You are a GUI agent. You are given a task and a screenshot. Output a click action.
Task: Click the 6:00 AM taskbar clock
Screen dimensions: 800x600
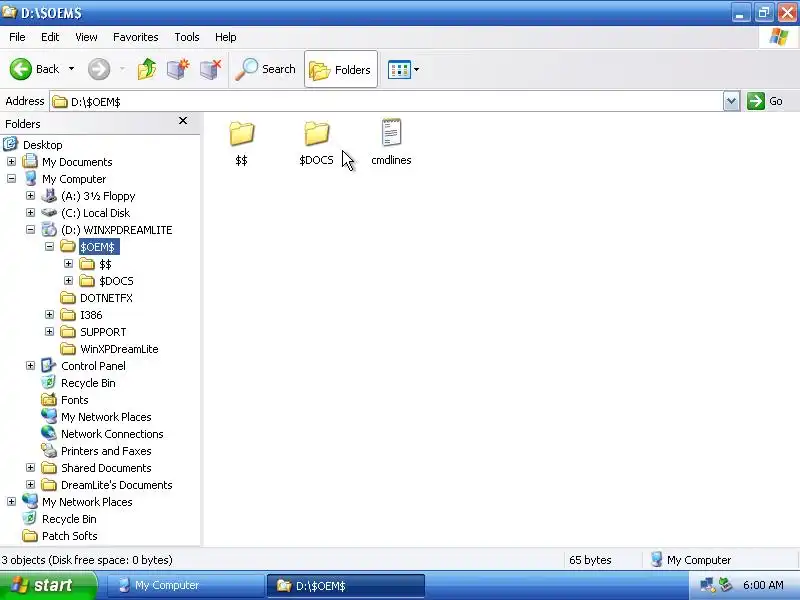(x=763, y=585)
